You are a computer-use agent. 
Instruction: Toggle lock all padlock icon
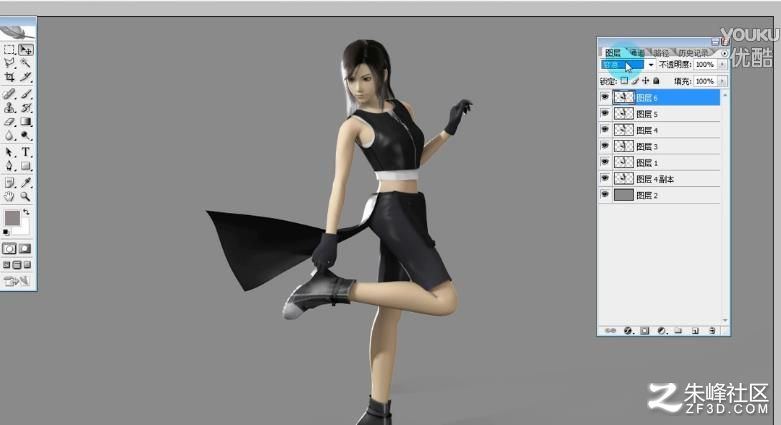(x=656, y=81)
